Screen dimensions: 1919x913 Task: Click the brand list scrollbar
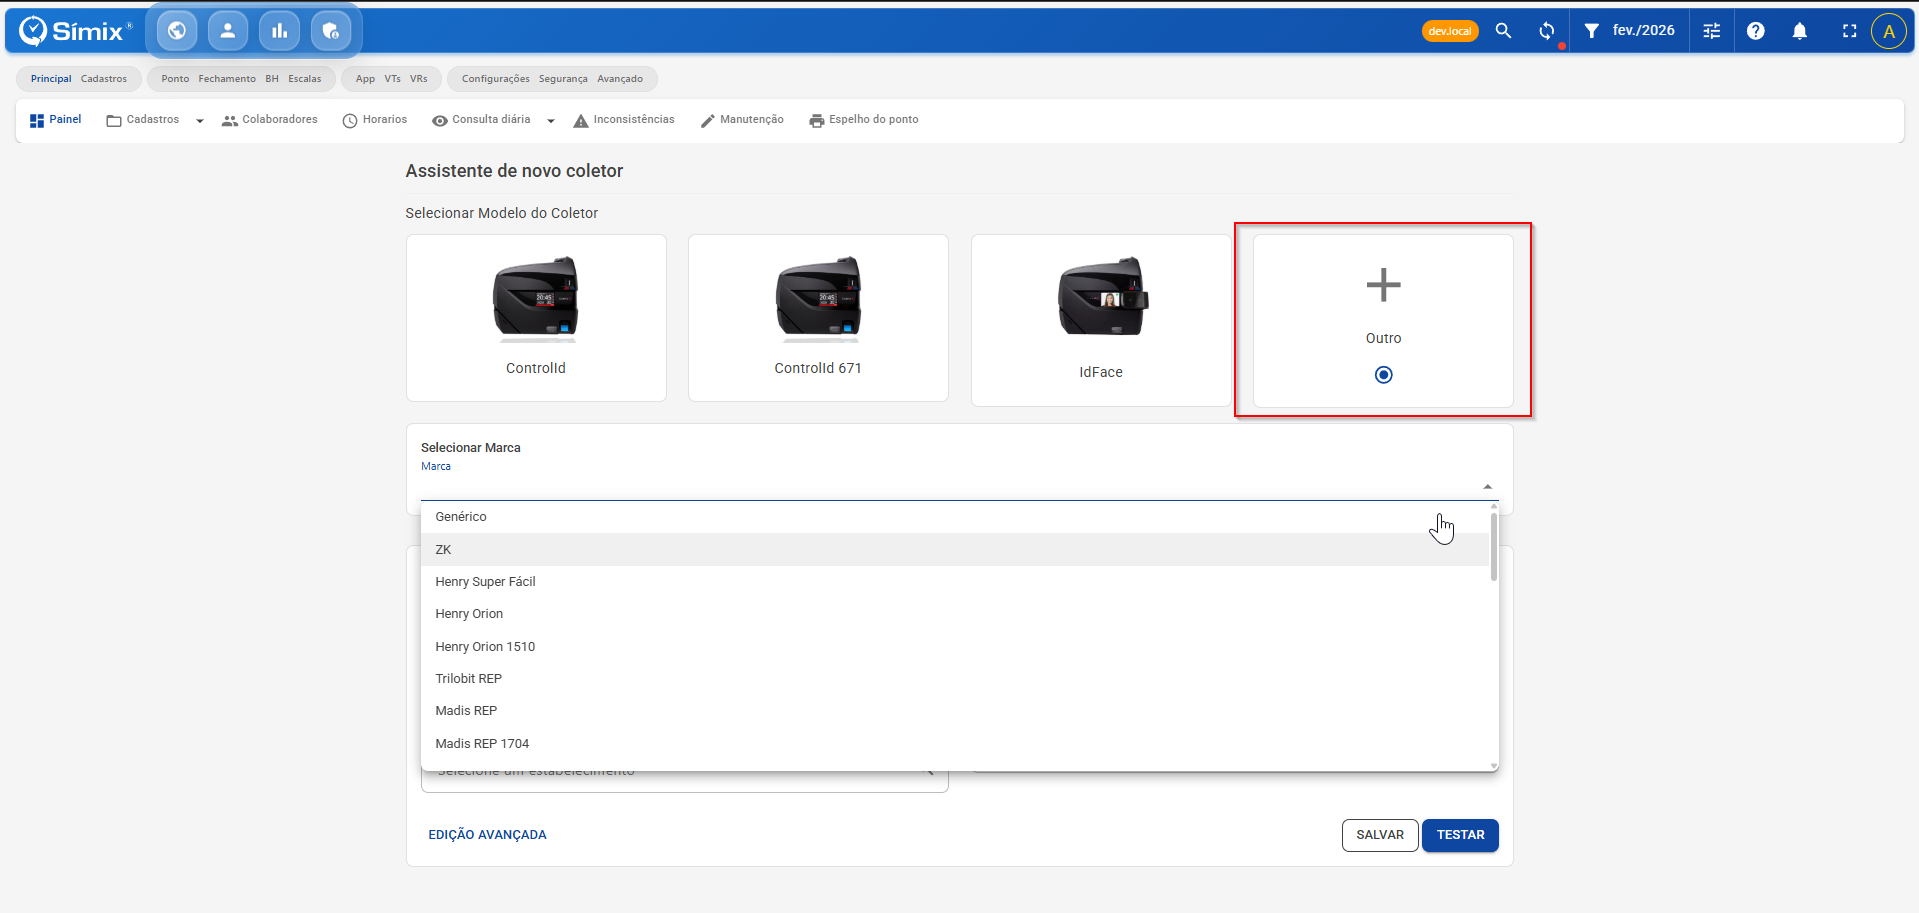click(1494, 547)
